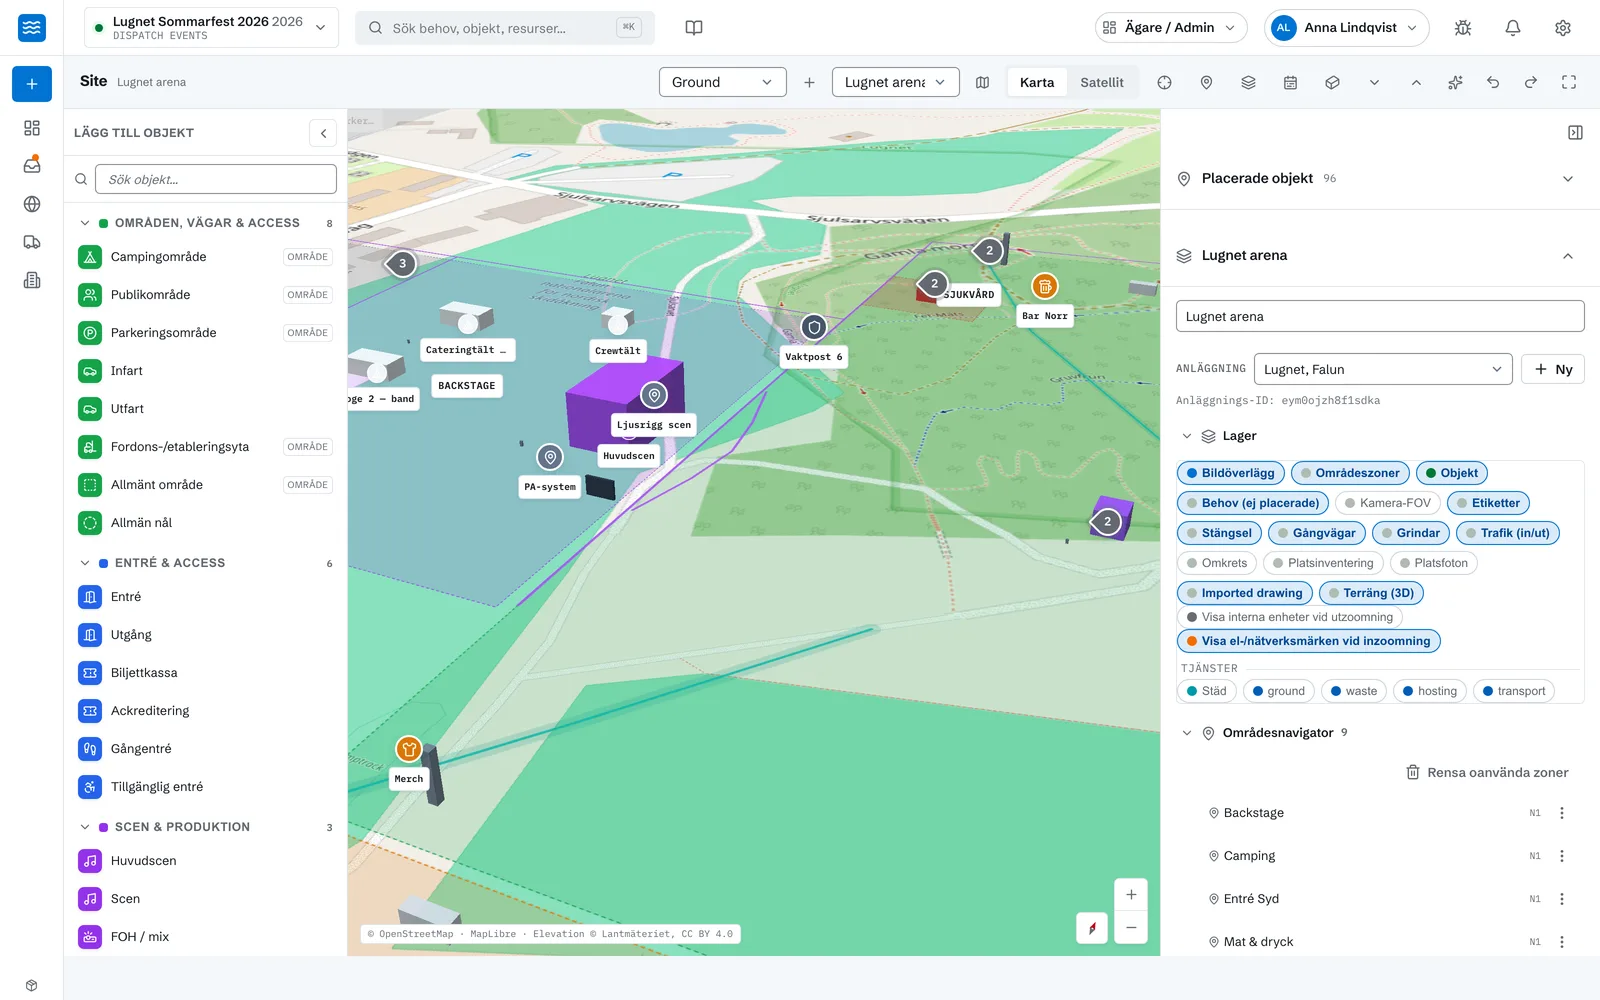
Task: Collapse the OMRÅDEN, VÄGAR & ACCESS group
Action: pos(85,223)
